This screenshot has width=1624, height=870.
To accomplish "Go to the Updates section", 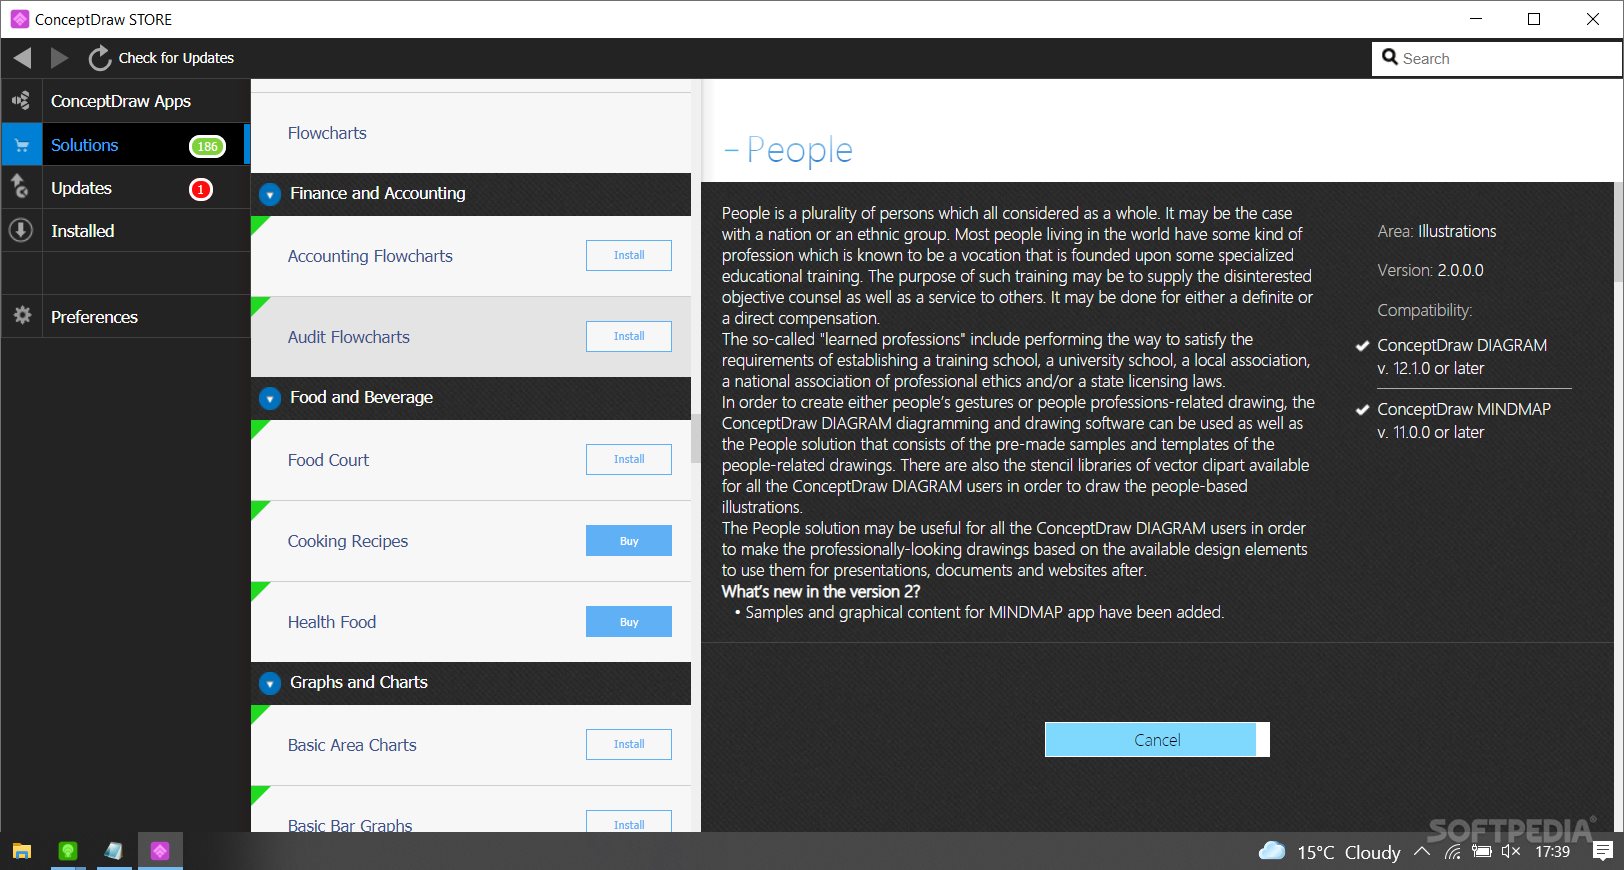I will [x=81, y=188].
